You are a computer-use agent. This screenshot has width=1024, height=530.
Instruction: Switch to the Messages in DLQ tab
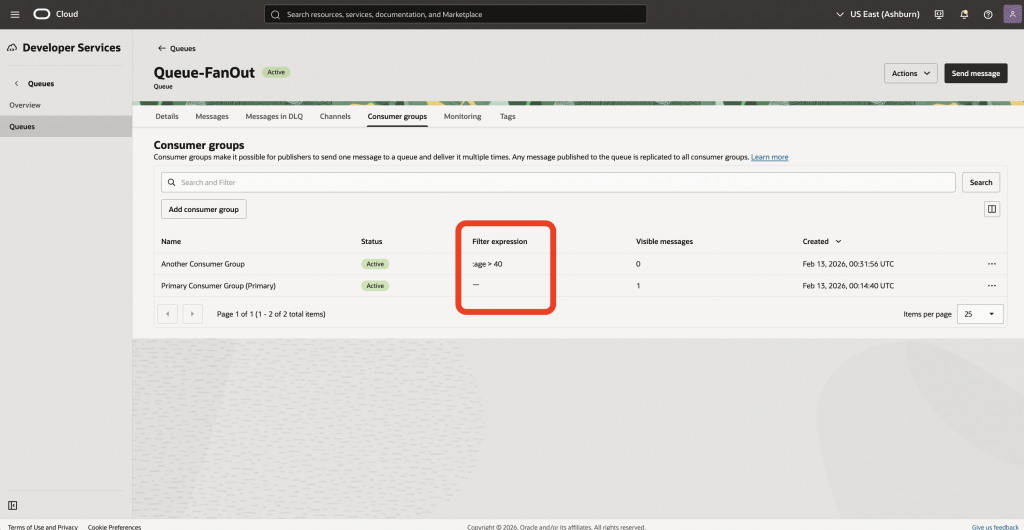coord(274,116)
